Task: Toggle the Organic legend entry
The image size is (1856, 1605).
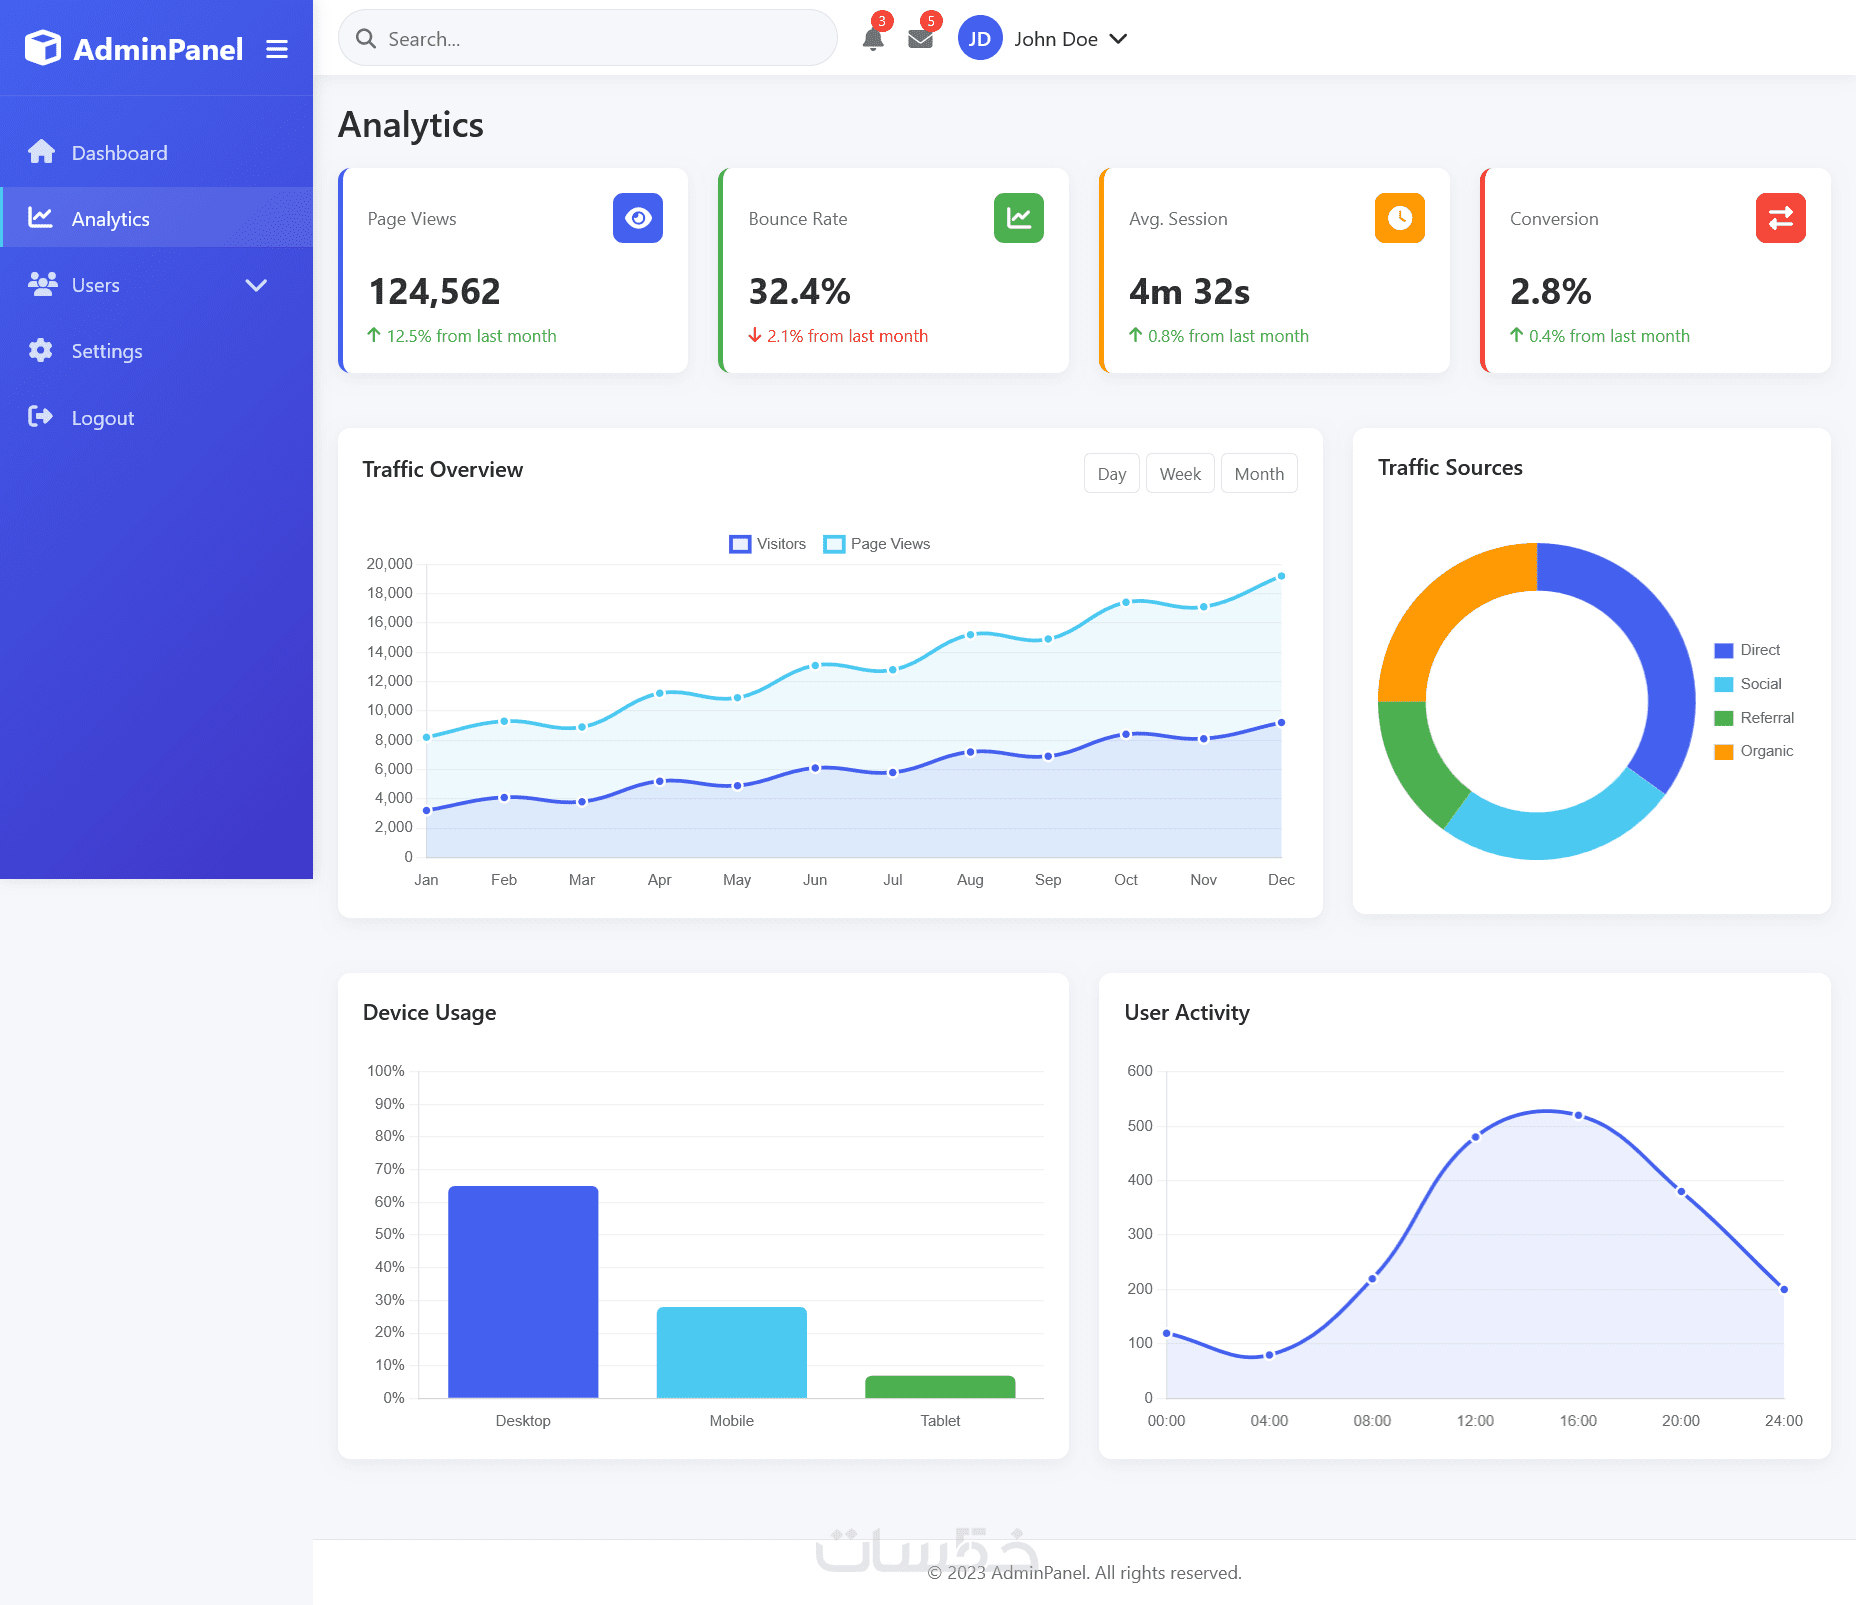Action: pos(1754,751)
